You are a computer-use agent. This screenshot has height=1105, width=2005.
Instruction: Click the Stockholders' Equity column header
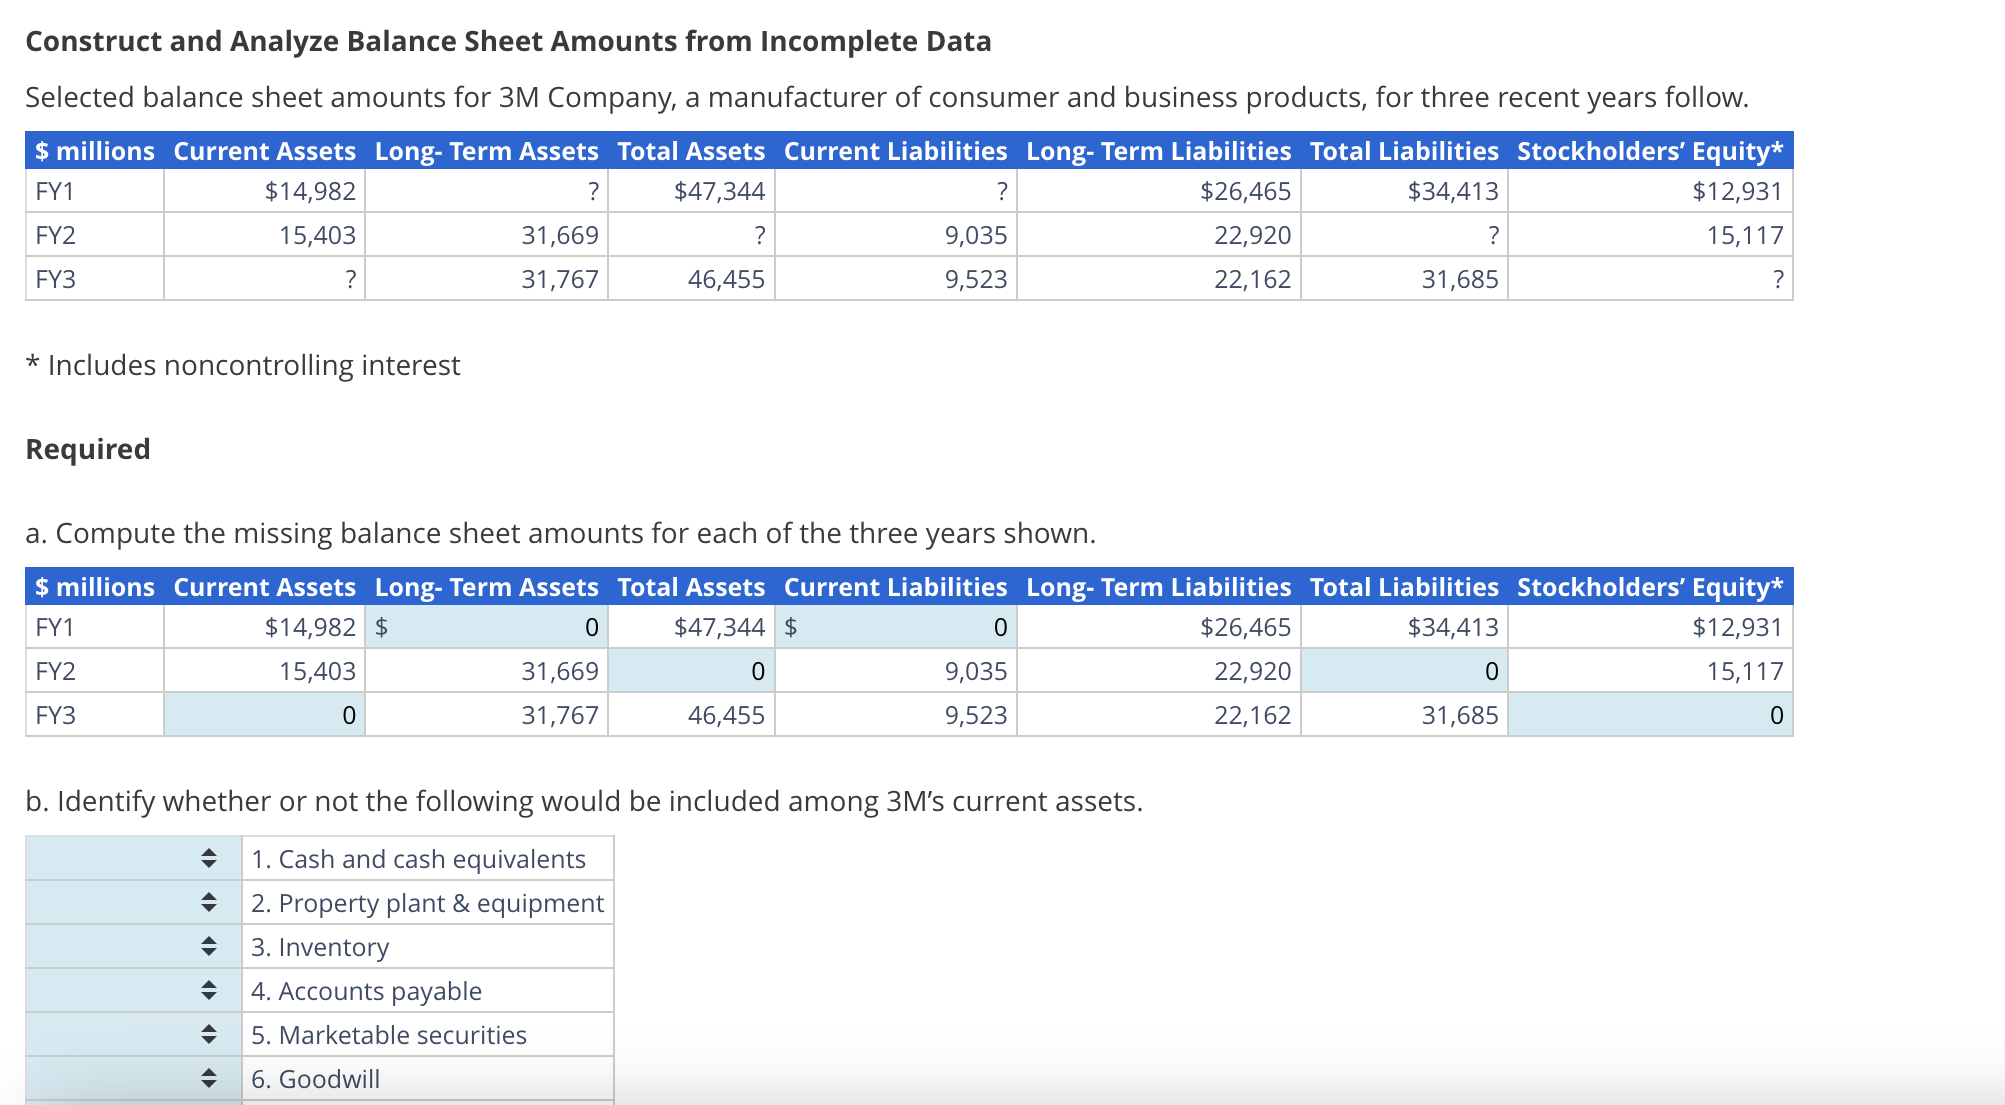tap(1650, 588)
